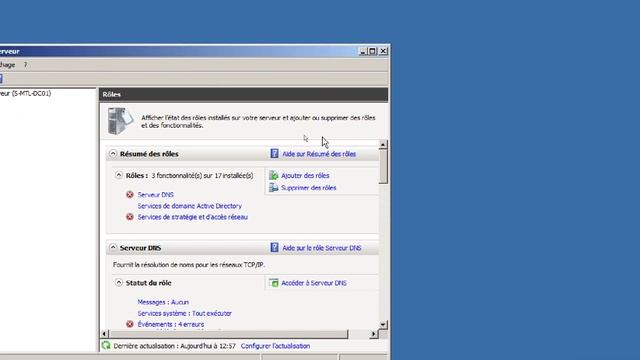Open the Événements : 4 erreurs link

(x=171, y=324)
